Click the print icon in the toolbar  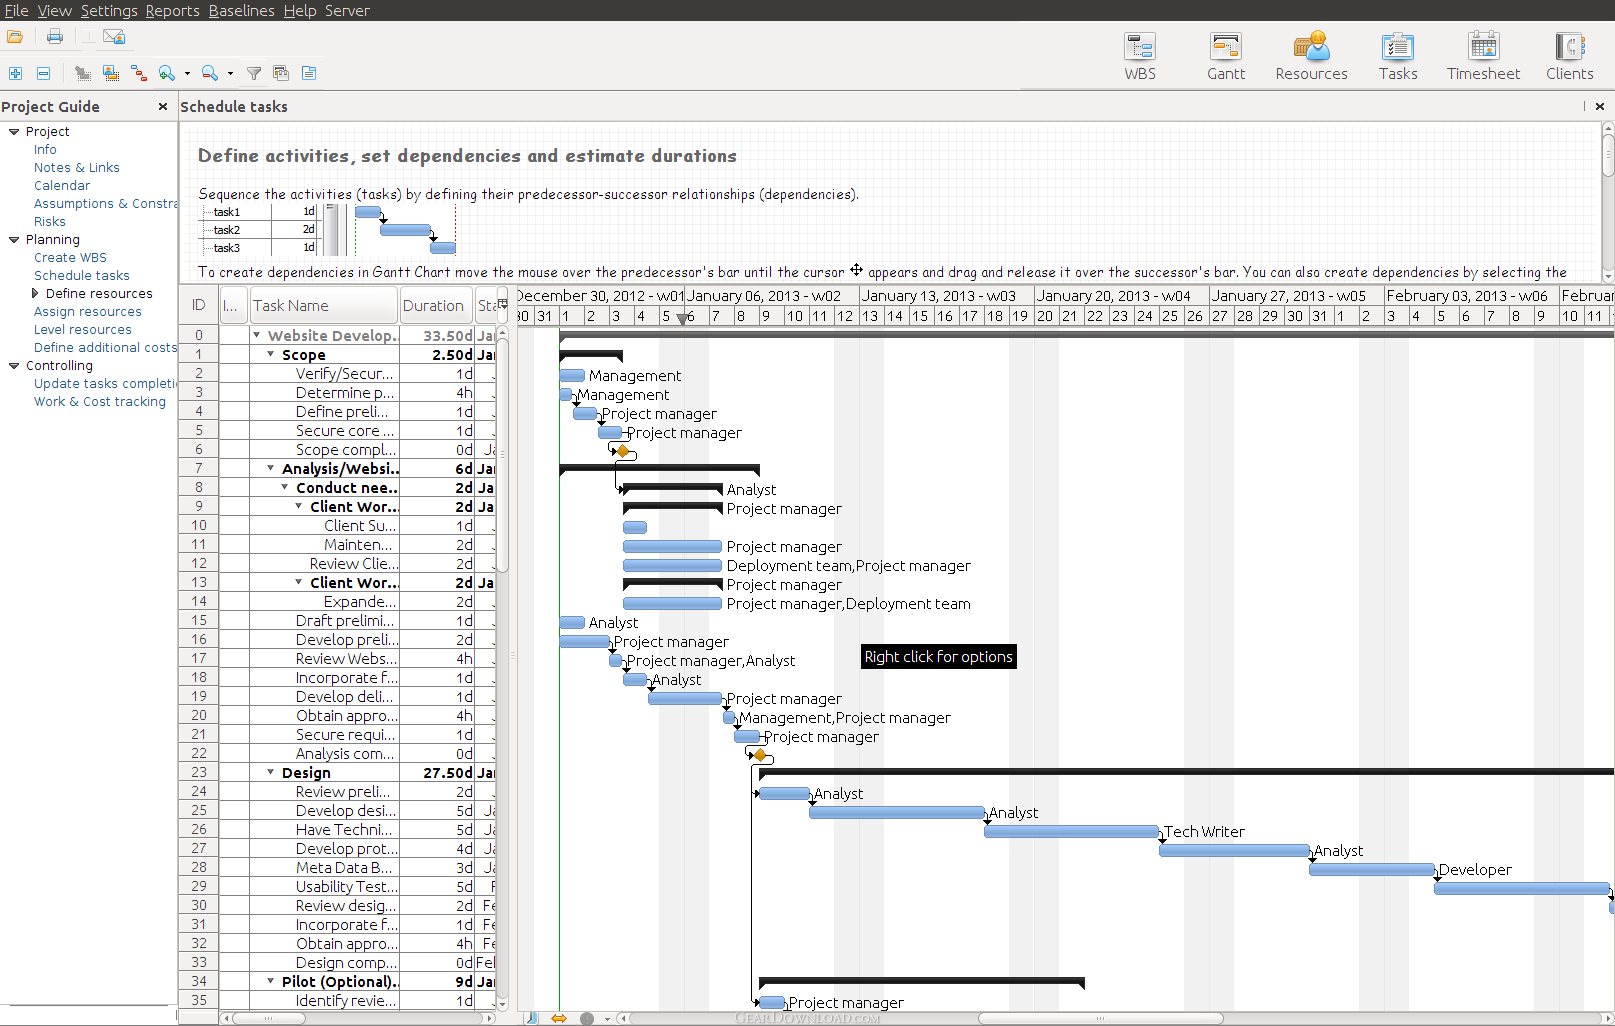[x=55, y=37]
